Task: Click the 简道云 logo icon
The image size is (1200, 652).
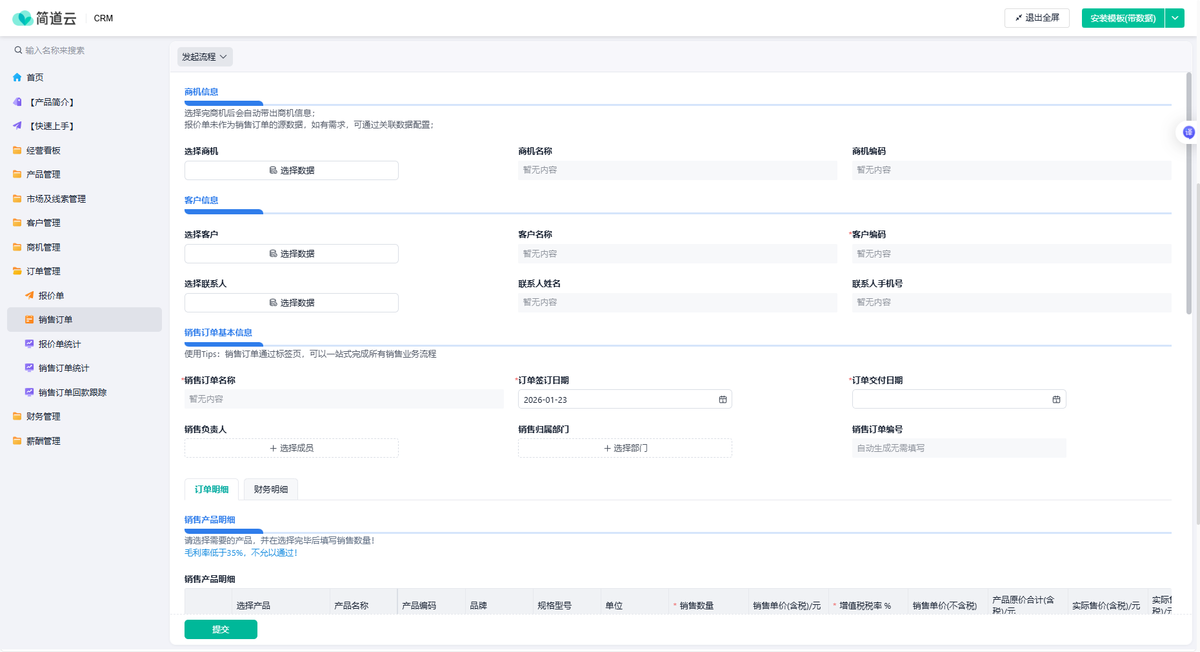Action: (22, 18)
